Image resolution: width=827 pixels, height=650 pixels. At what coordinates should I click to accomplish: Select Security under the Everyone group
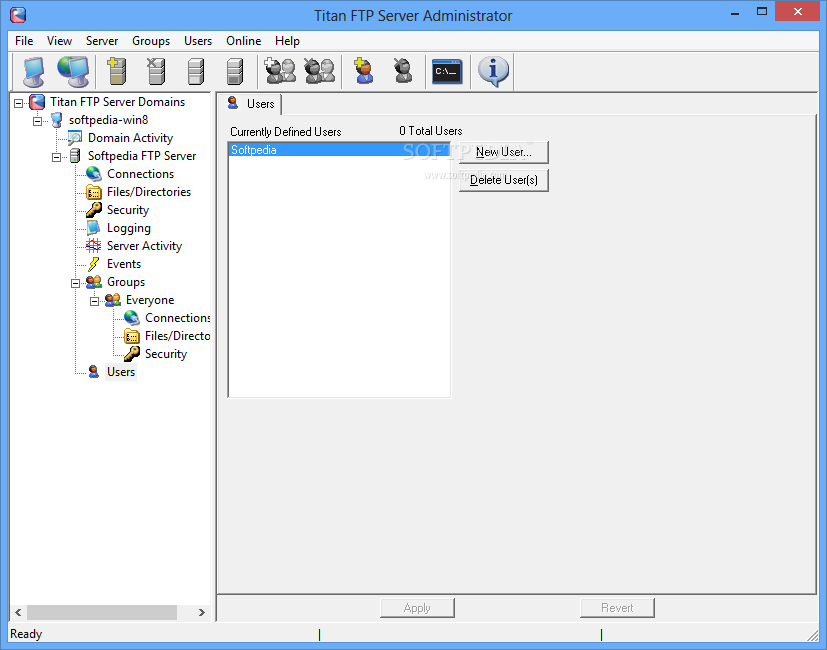tap(166, 354)
